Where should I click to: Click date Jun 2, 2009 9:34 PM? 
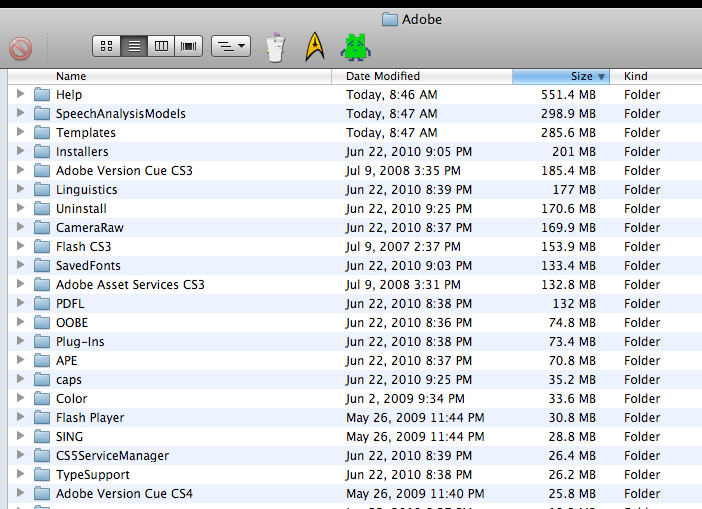click(x=405, y=398)
